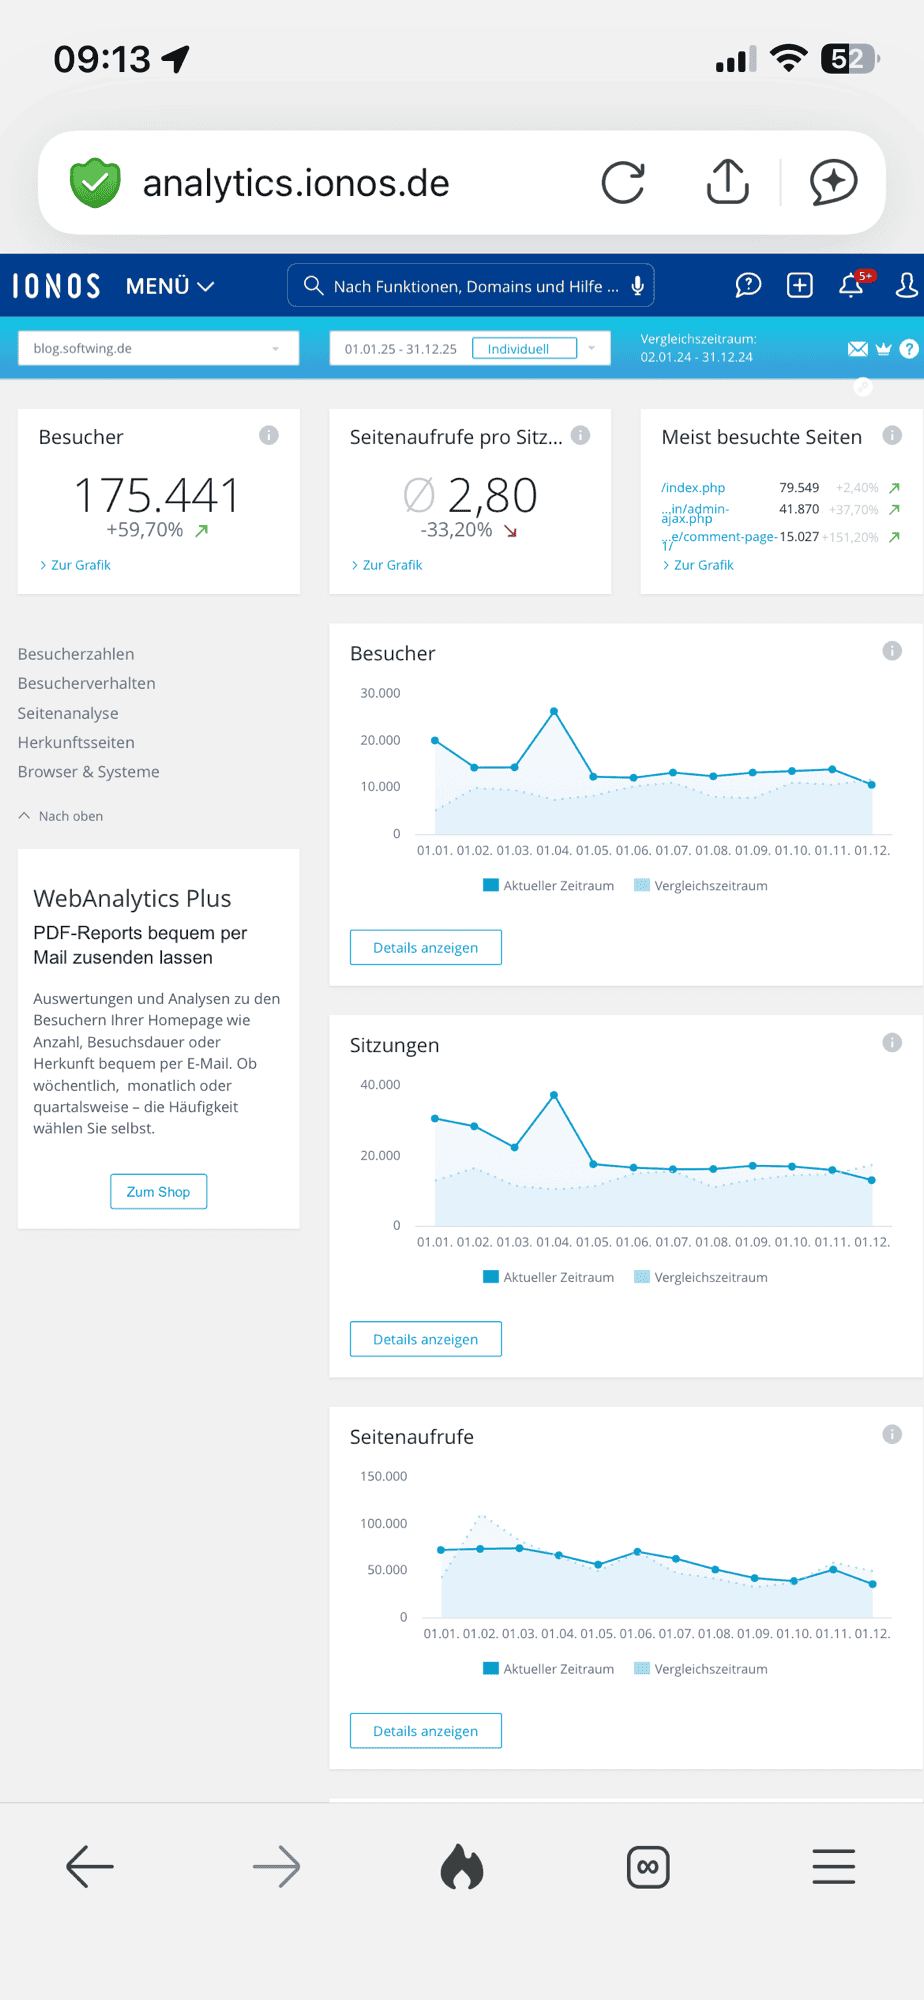The image size is (924, 2000).
Task: Open the blog.softwing.de domain dropdown
Action: point(158,349)
